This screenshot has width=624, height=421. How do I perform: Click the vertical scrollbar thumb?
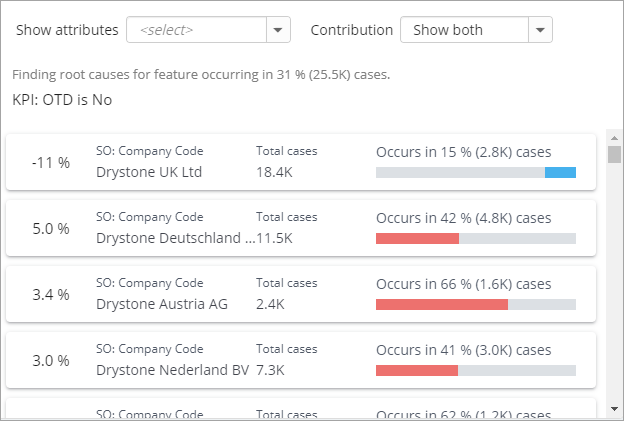614,154
